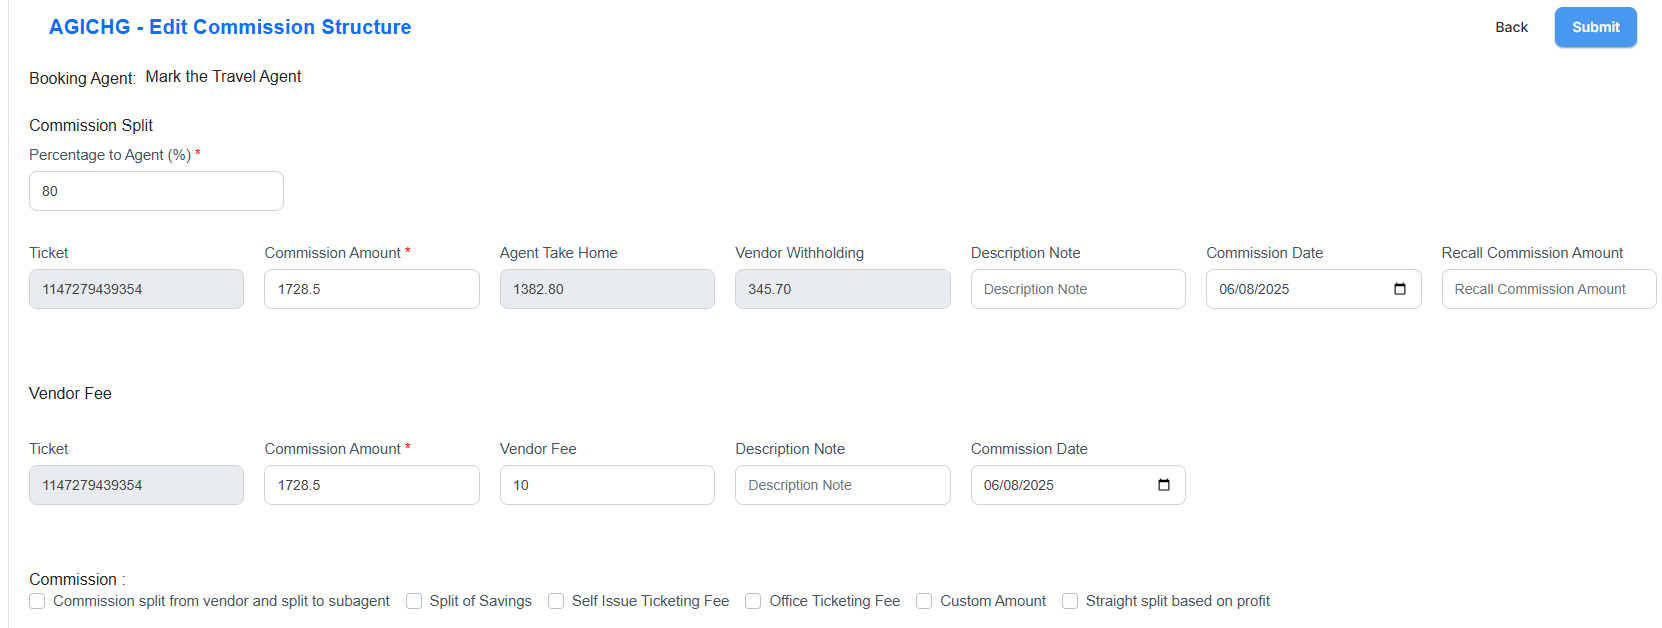The width and height of the screenshot is (1662, 628).
Task: Select Commission Date field in Vendor Fee section
Action: [x=1078, y=485]
